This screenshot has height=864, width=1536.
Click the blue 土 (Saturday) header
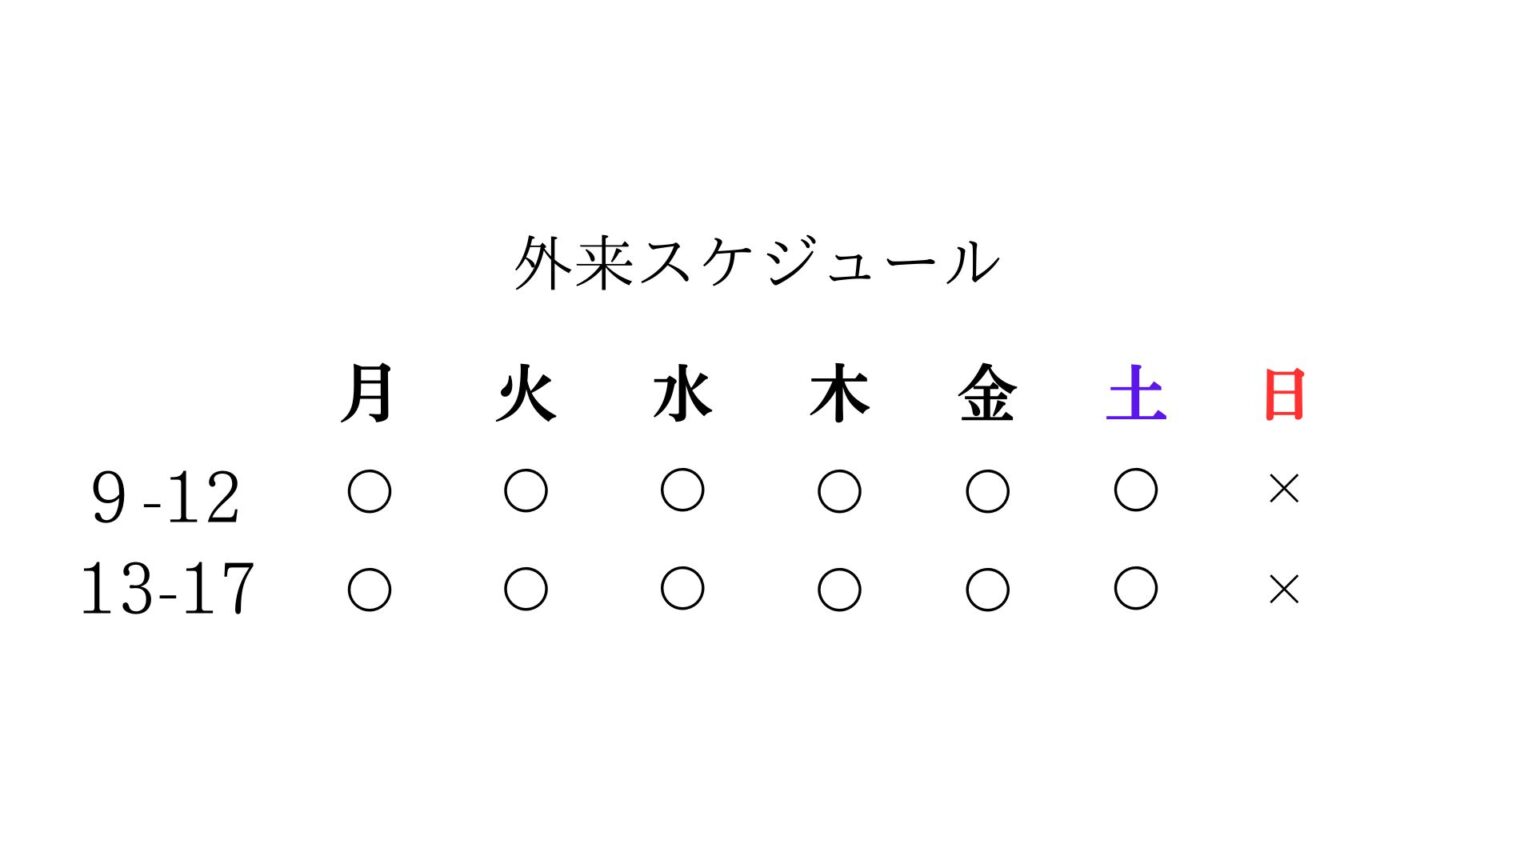pyautogui.click(x=1136, y=393)
